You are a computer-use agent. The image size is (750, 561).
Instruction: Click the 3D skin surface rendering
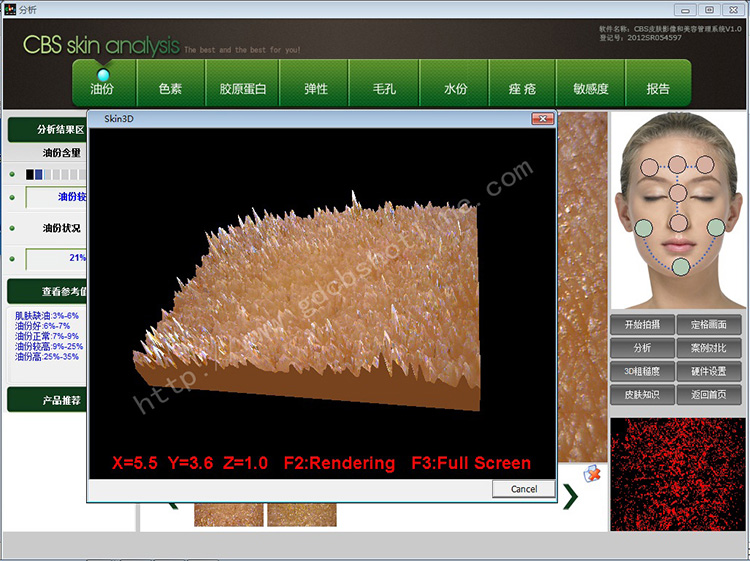(x=306, y=301)
